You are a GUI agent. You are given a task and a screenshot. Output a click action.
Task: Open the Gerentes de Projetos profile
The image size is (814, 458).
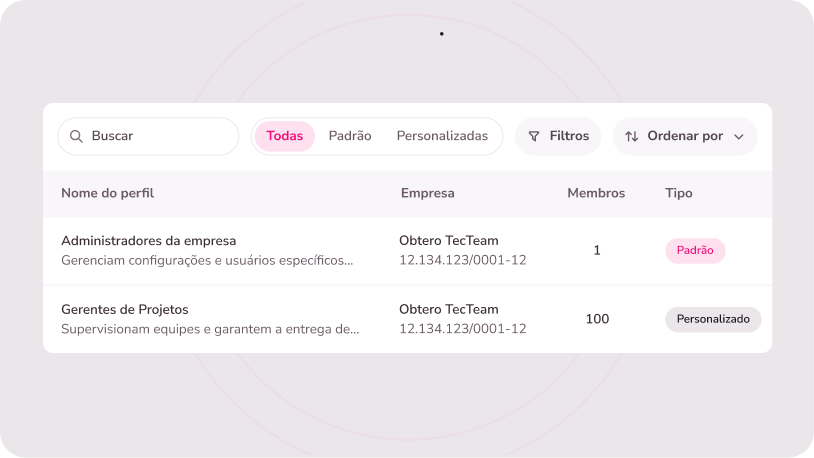125,310
